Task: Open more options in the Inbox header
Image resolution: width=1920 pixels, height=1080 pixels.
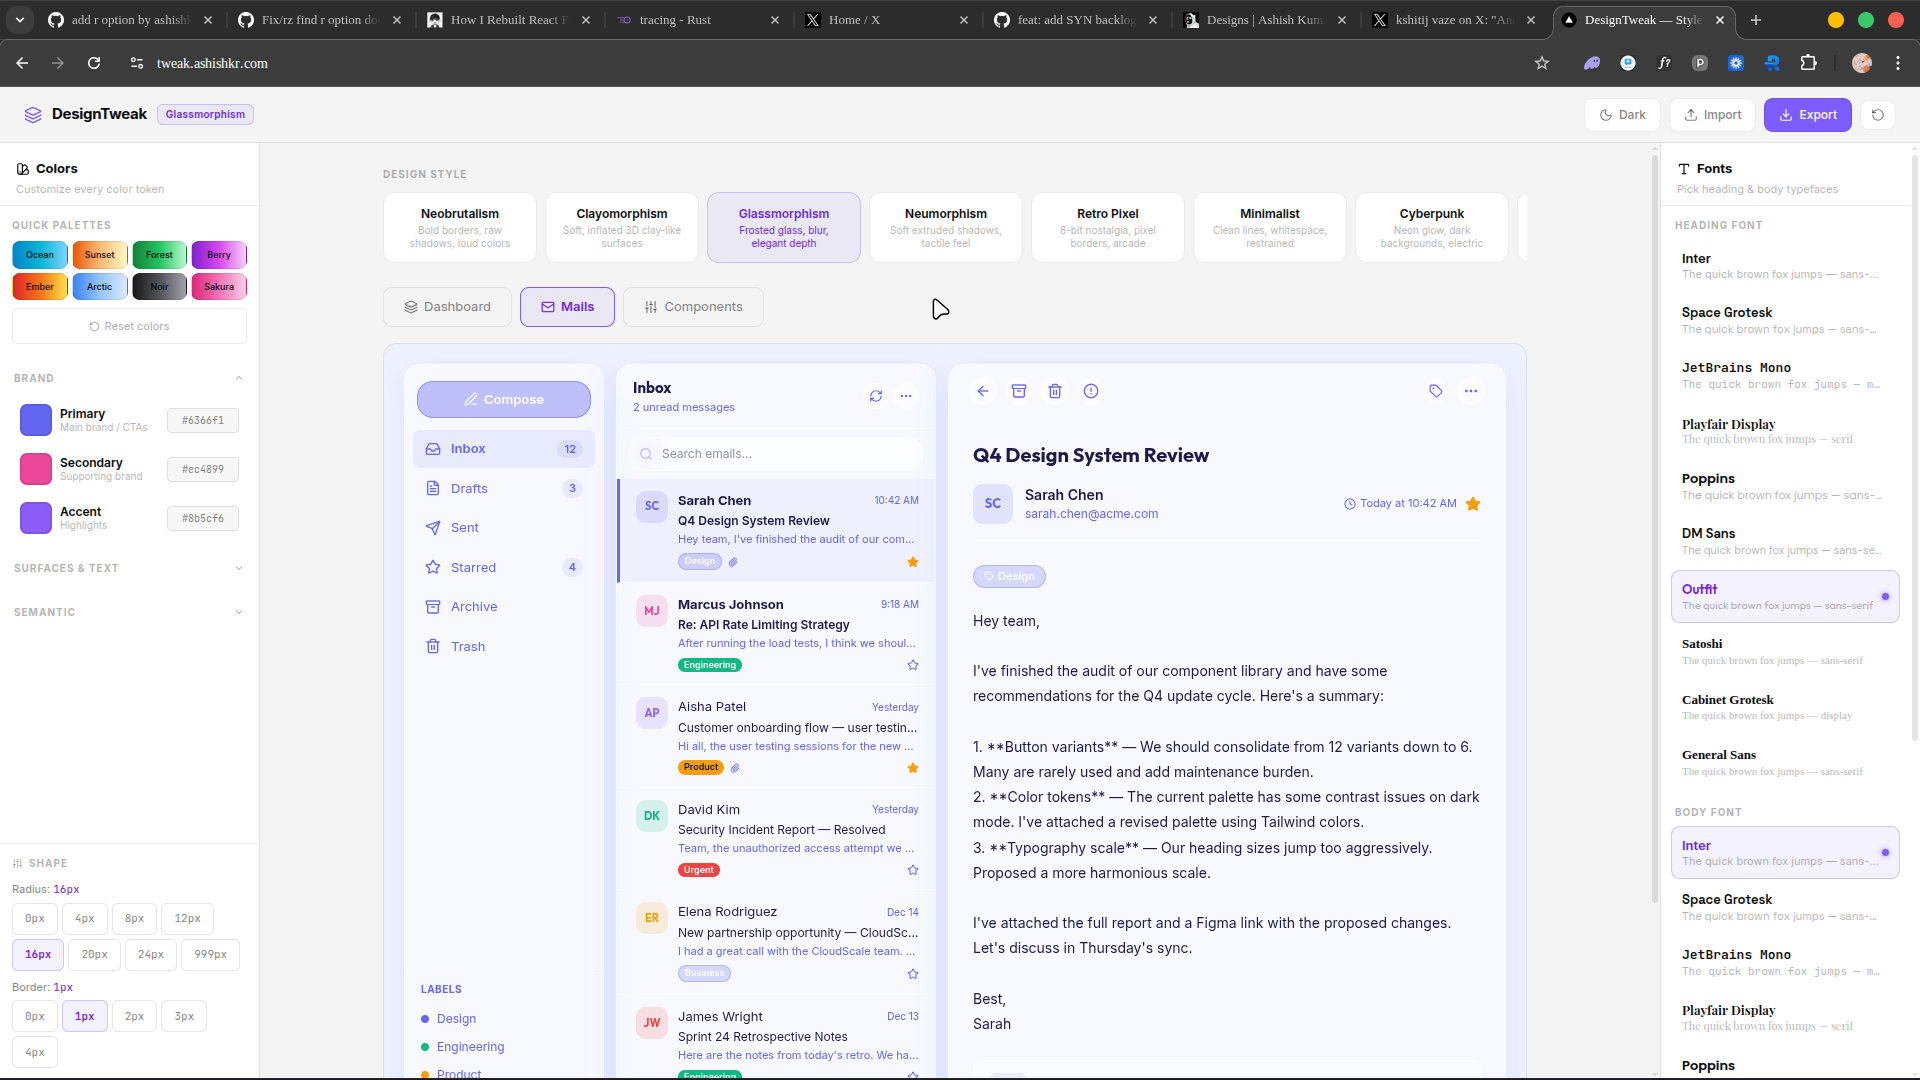Action: point(906,396)
